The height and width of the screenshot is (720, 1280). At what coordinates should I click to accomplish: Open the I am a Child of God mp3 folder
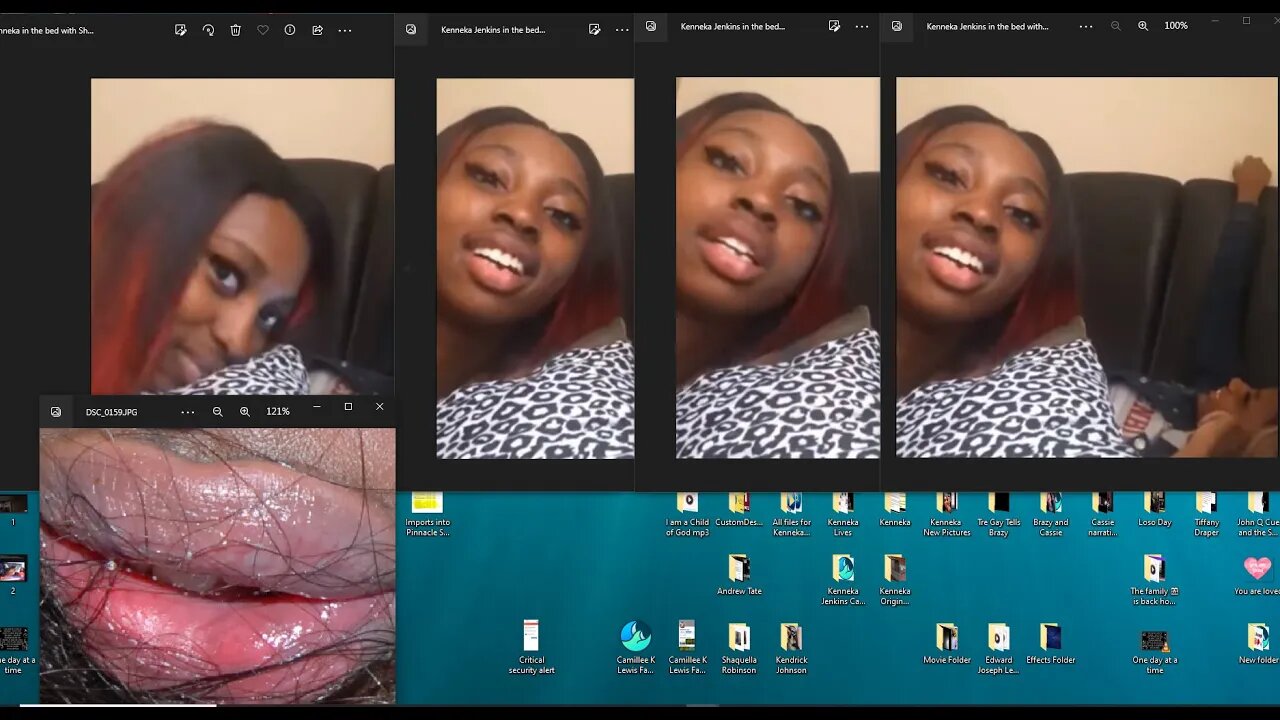click(687, 515)
